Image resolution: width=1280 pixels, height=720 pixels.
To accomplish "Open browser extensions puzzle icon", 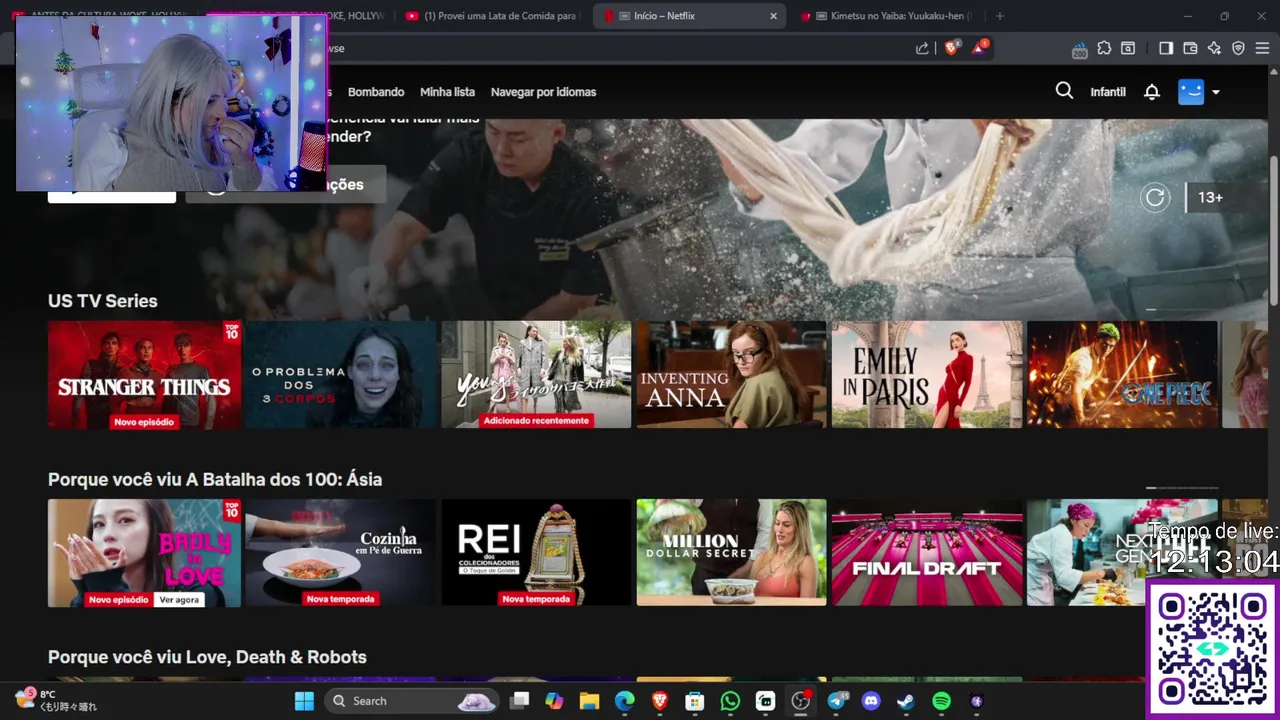I will point(1104,48).
